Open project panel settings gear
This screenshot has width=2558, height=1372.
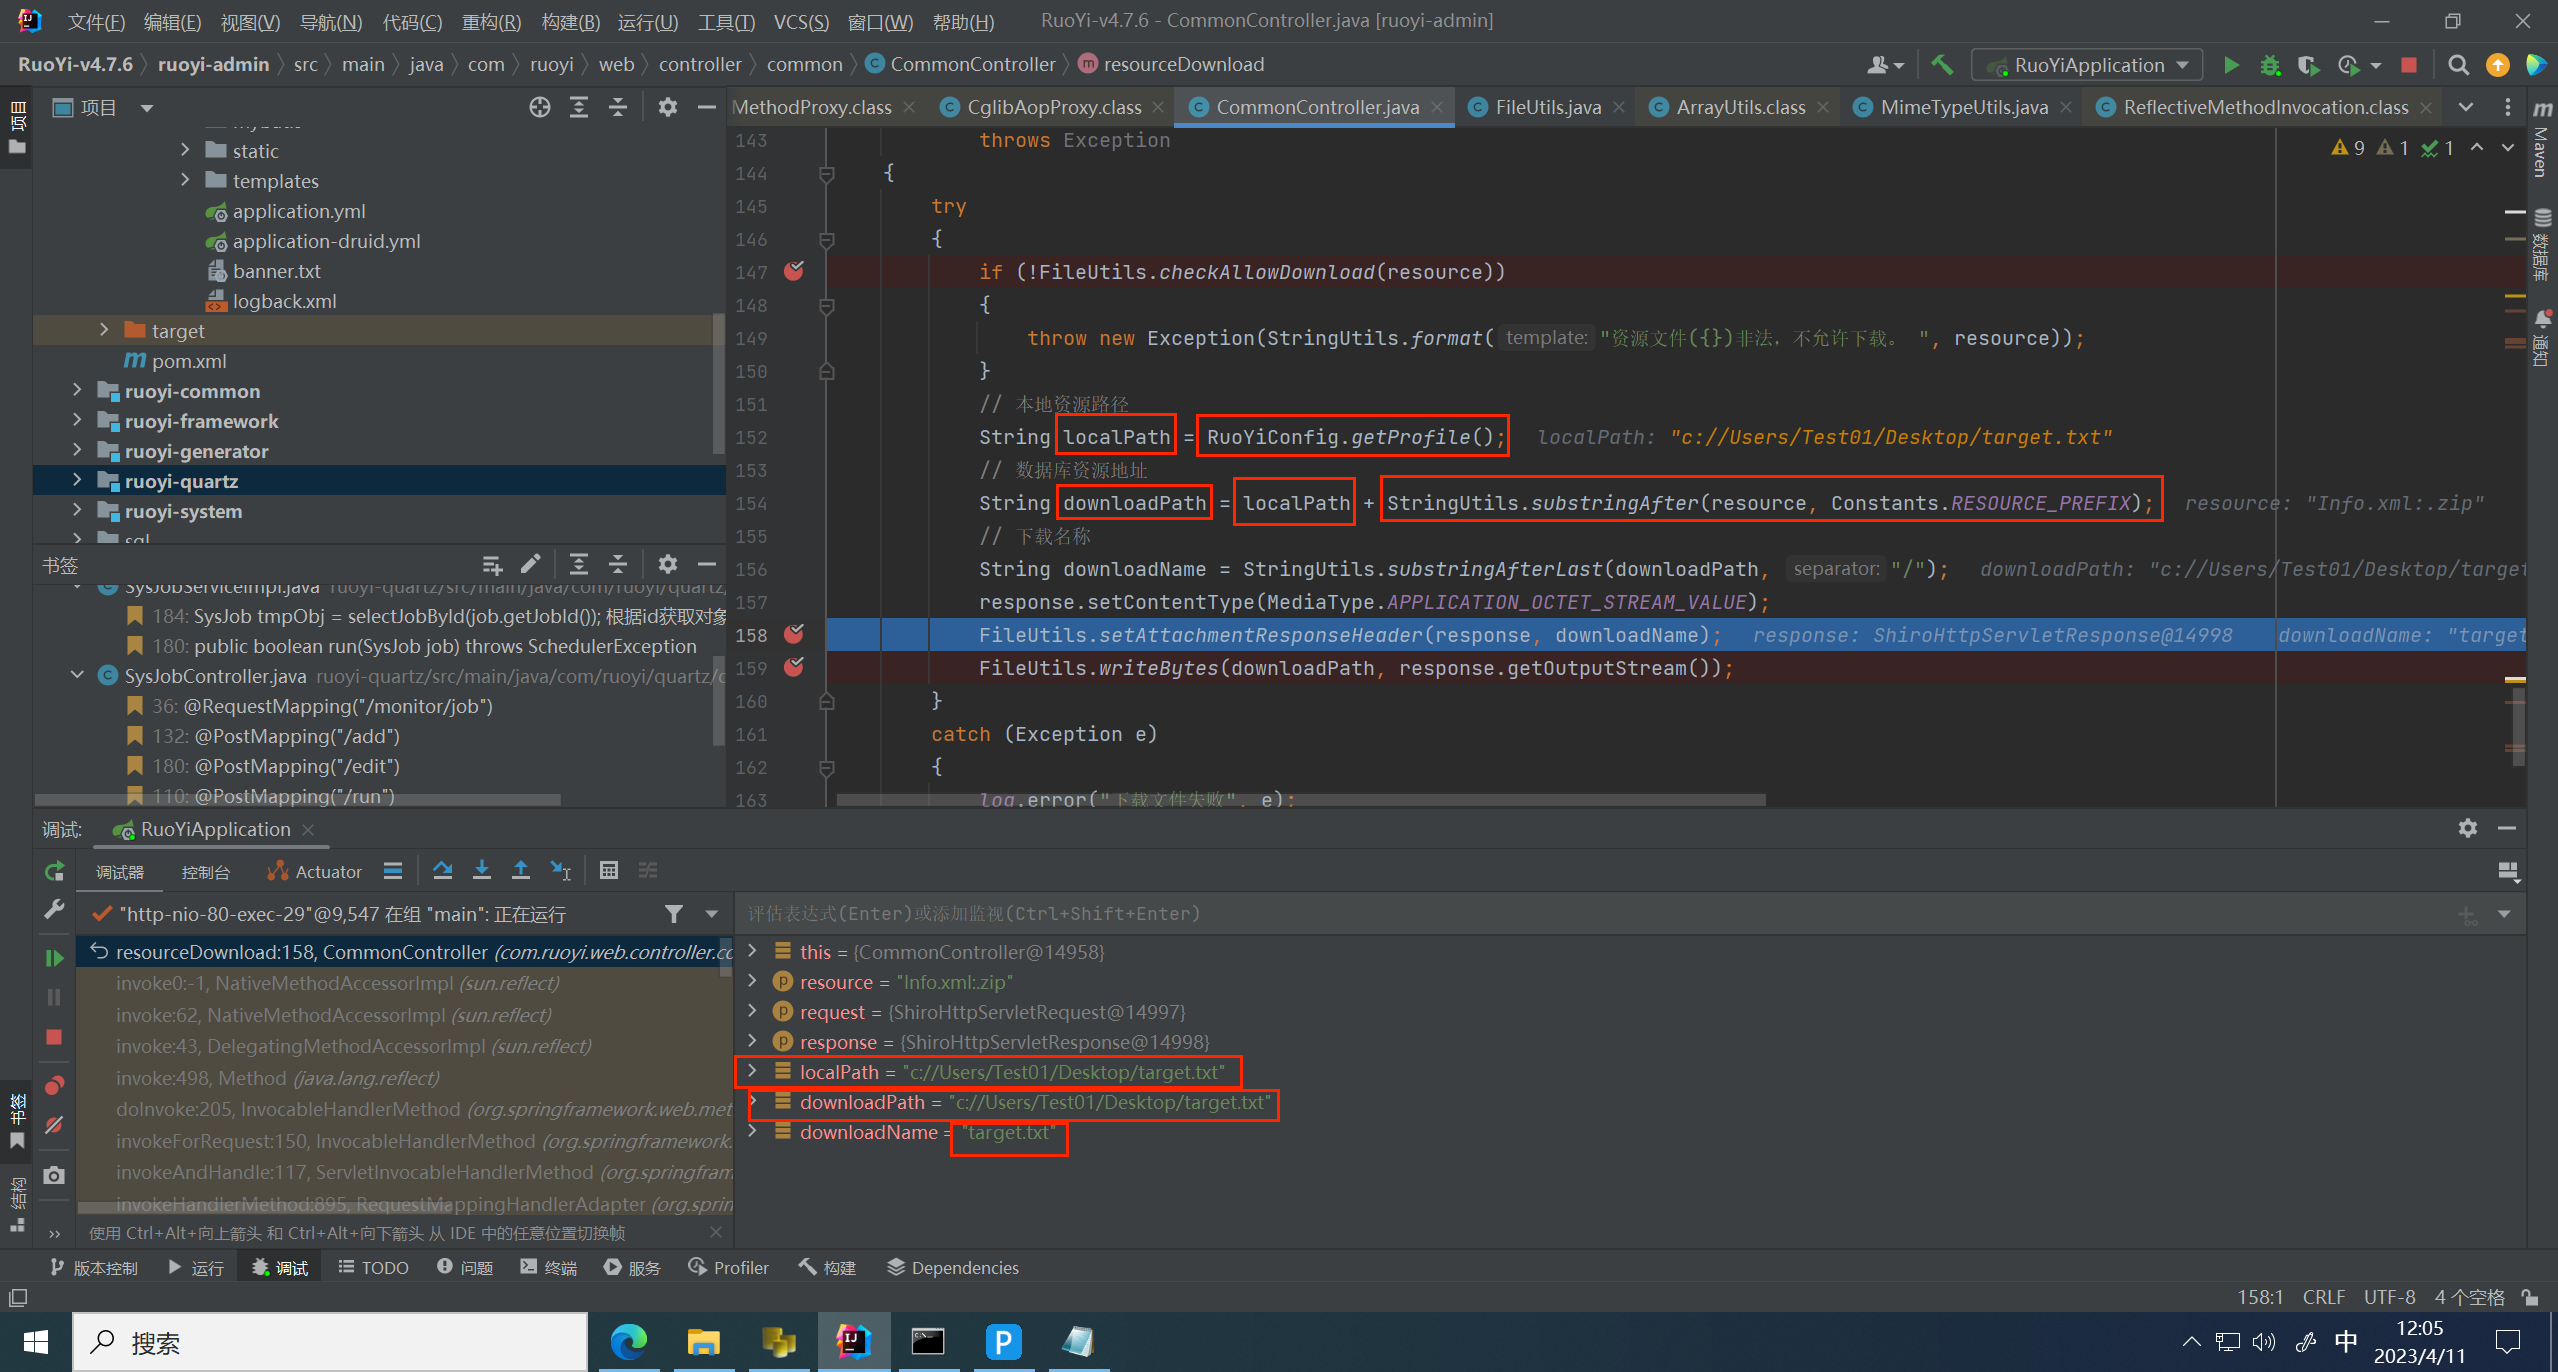[x=668, y=108]
